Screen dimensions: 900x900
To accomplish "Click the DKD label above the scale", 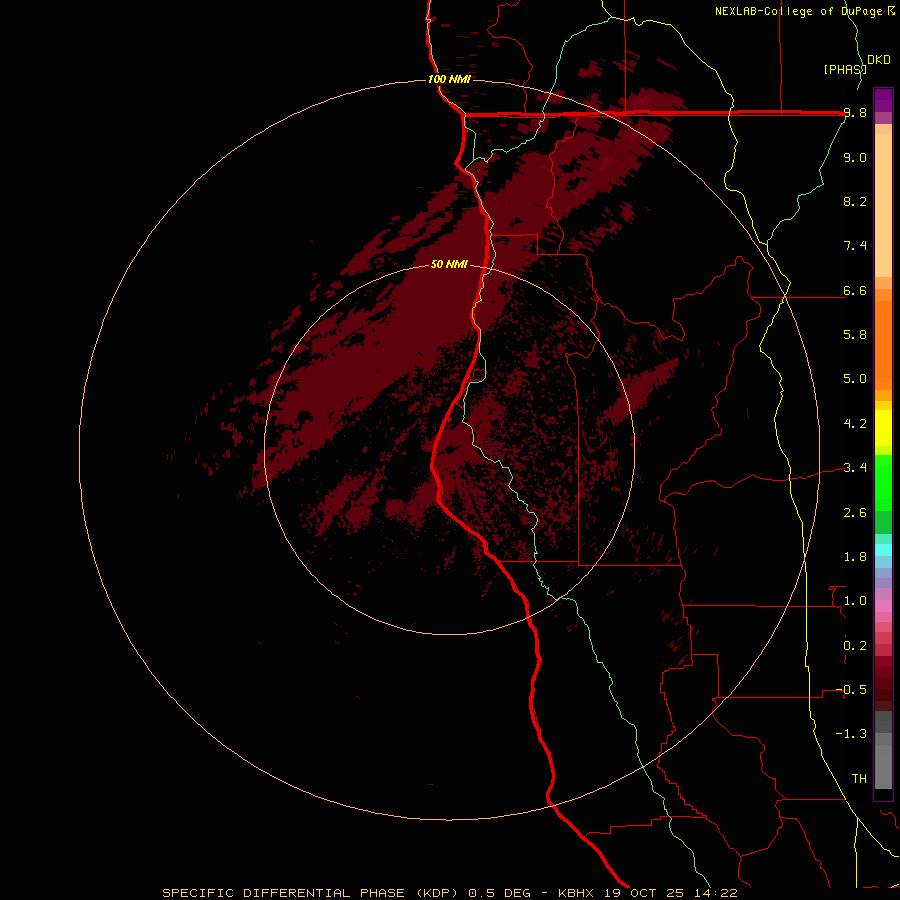I will point(879,60).
